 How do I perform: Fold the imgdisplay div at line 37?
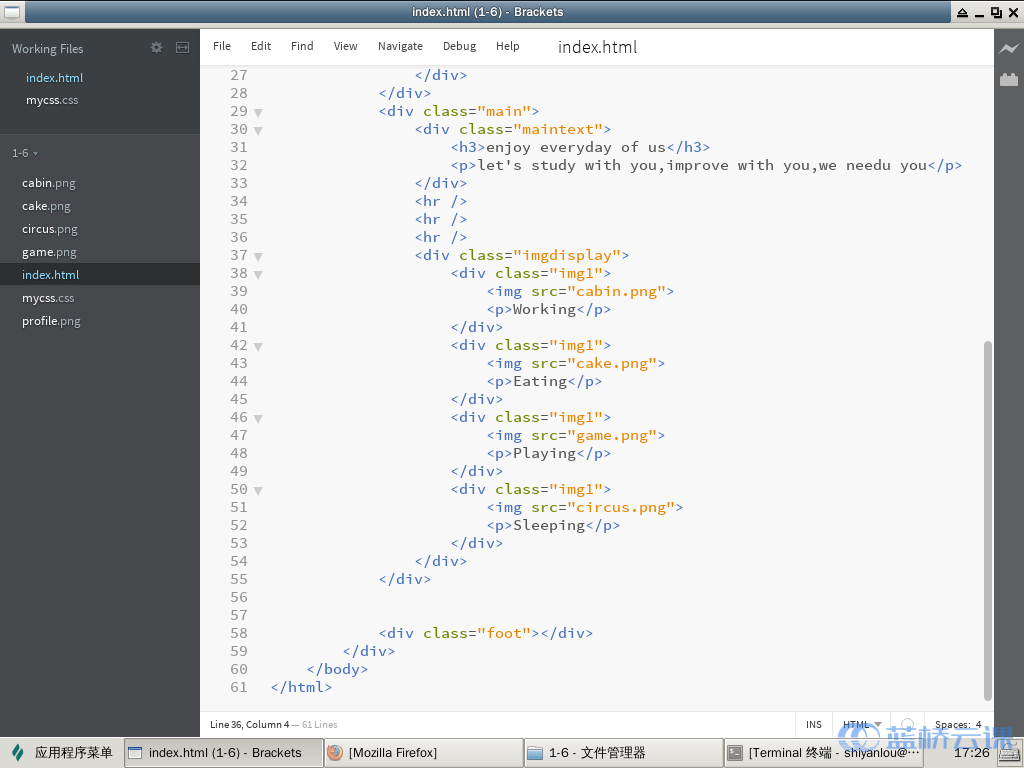258,256
